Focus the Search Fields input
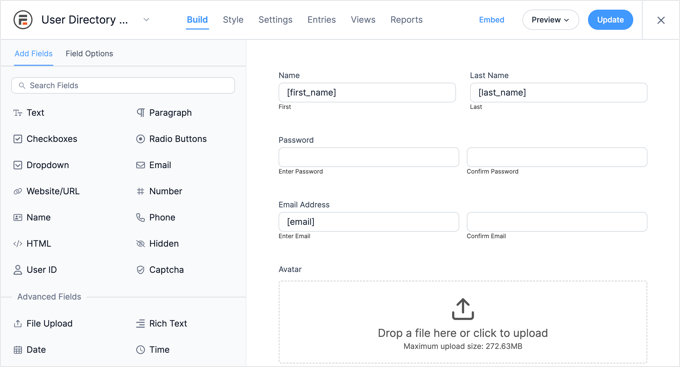Screen dimensions: 680x367 (123, 85)
